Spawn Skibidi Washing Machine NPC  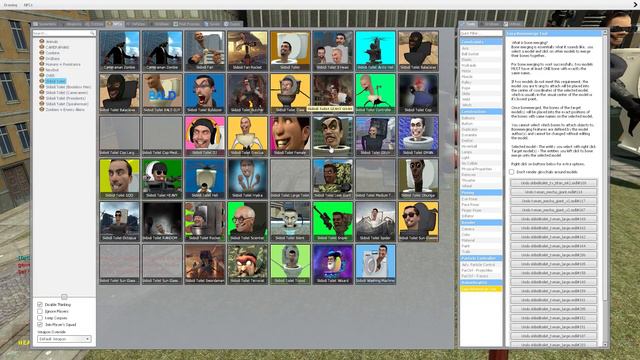click(x=376, y=264)
